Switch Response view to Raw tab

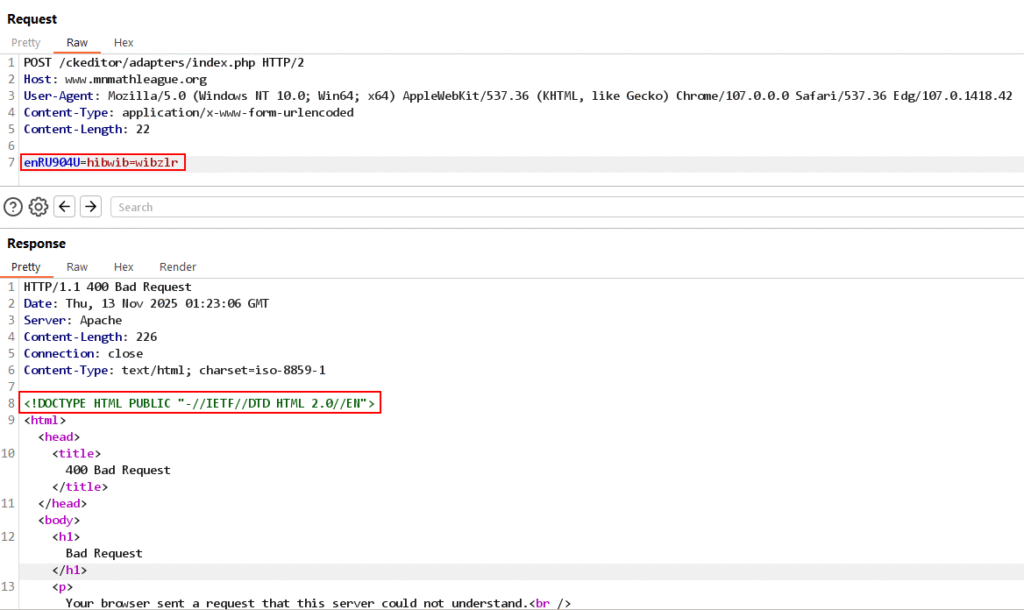77,267
